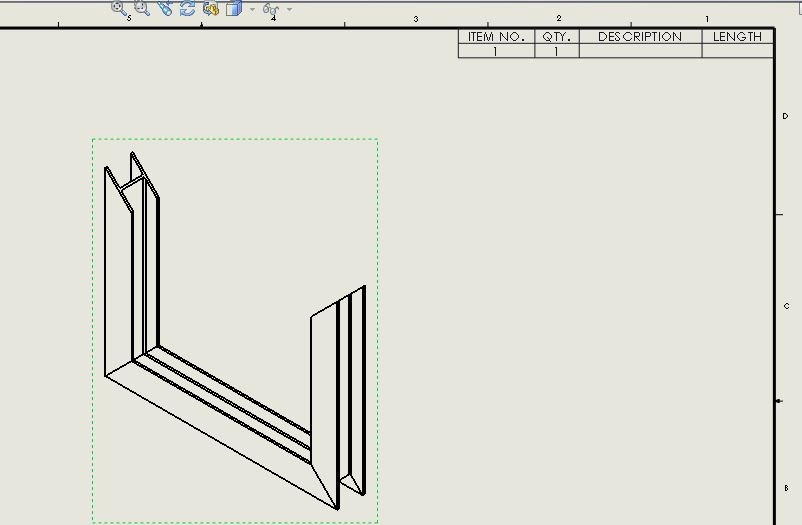The image size is (802, 525).
Task: Click the Rotate View circular arrows icon
Action: click(188, 8)
